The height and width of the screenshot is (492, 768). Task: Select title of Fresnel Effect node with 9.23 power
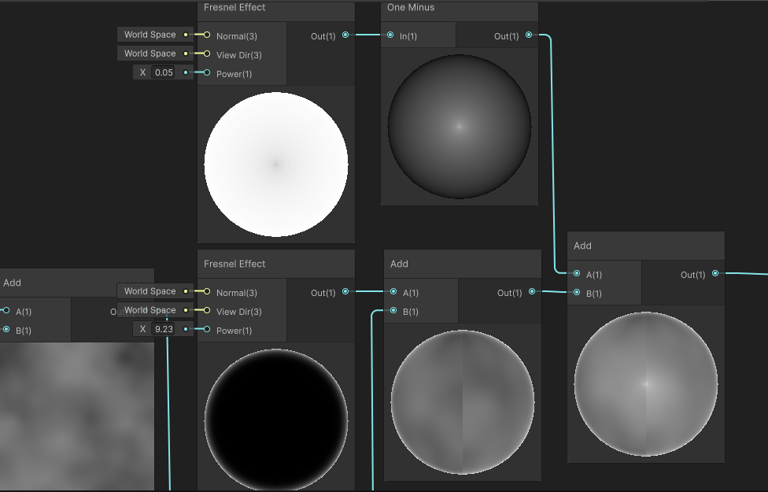(x=234, y=264)
